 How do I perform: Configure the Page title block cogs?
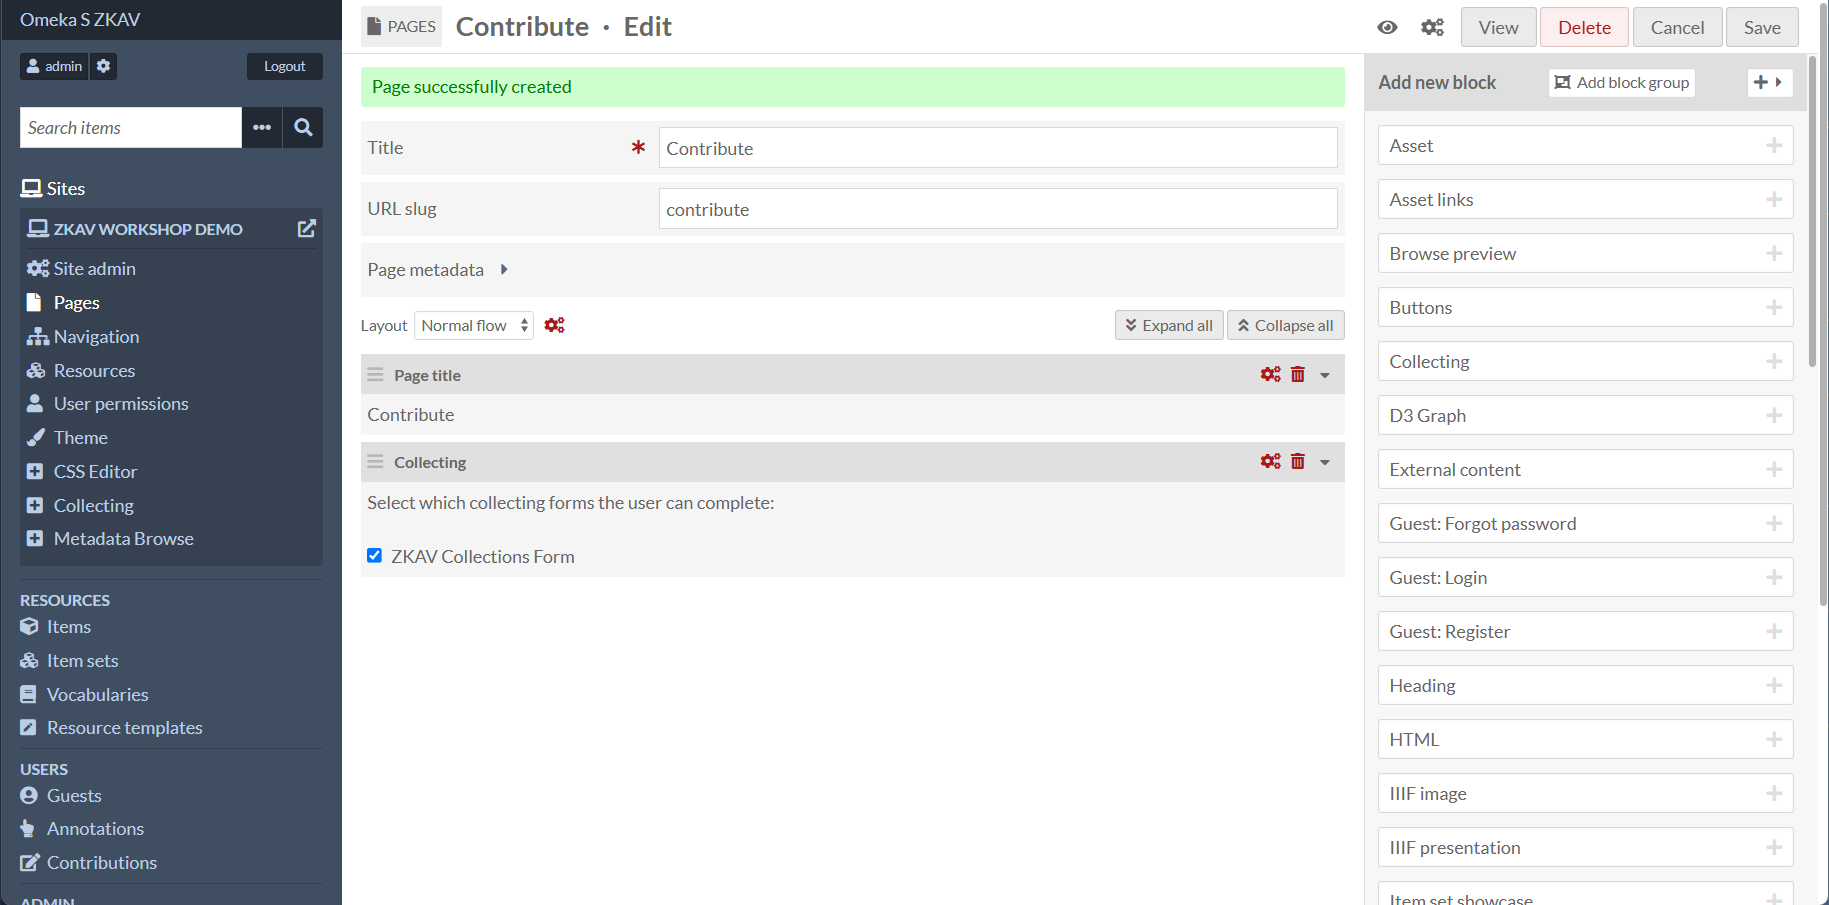click(x=1270, y=374)
